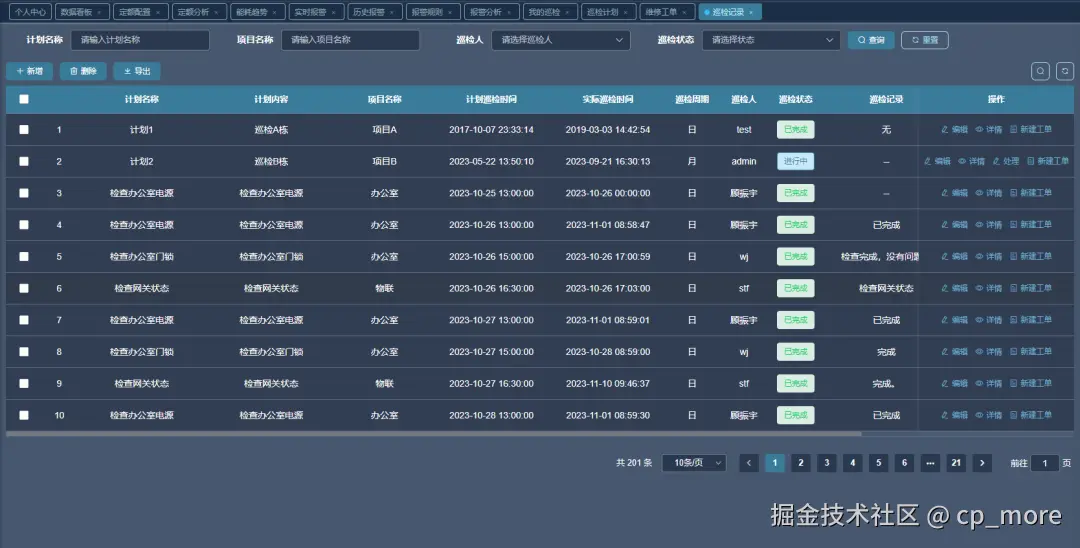
Task: Click the 2017-10-07 23:33:14 time cell
Action: click(x=491, y=129)
